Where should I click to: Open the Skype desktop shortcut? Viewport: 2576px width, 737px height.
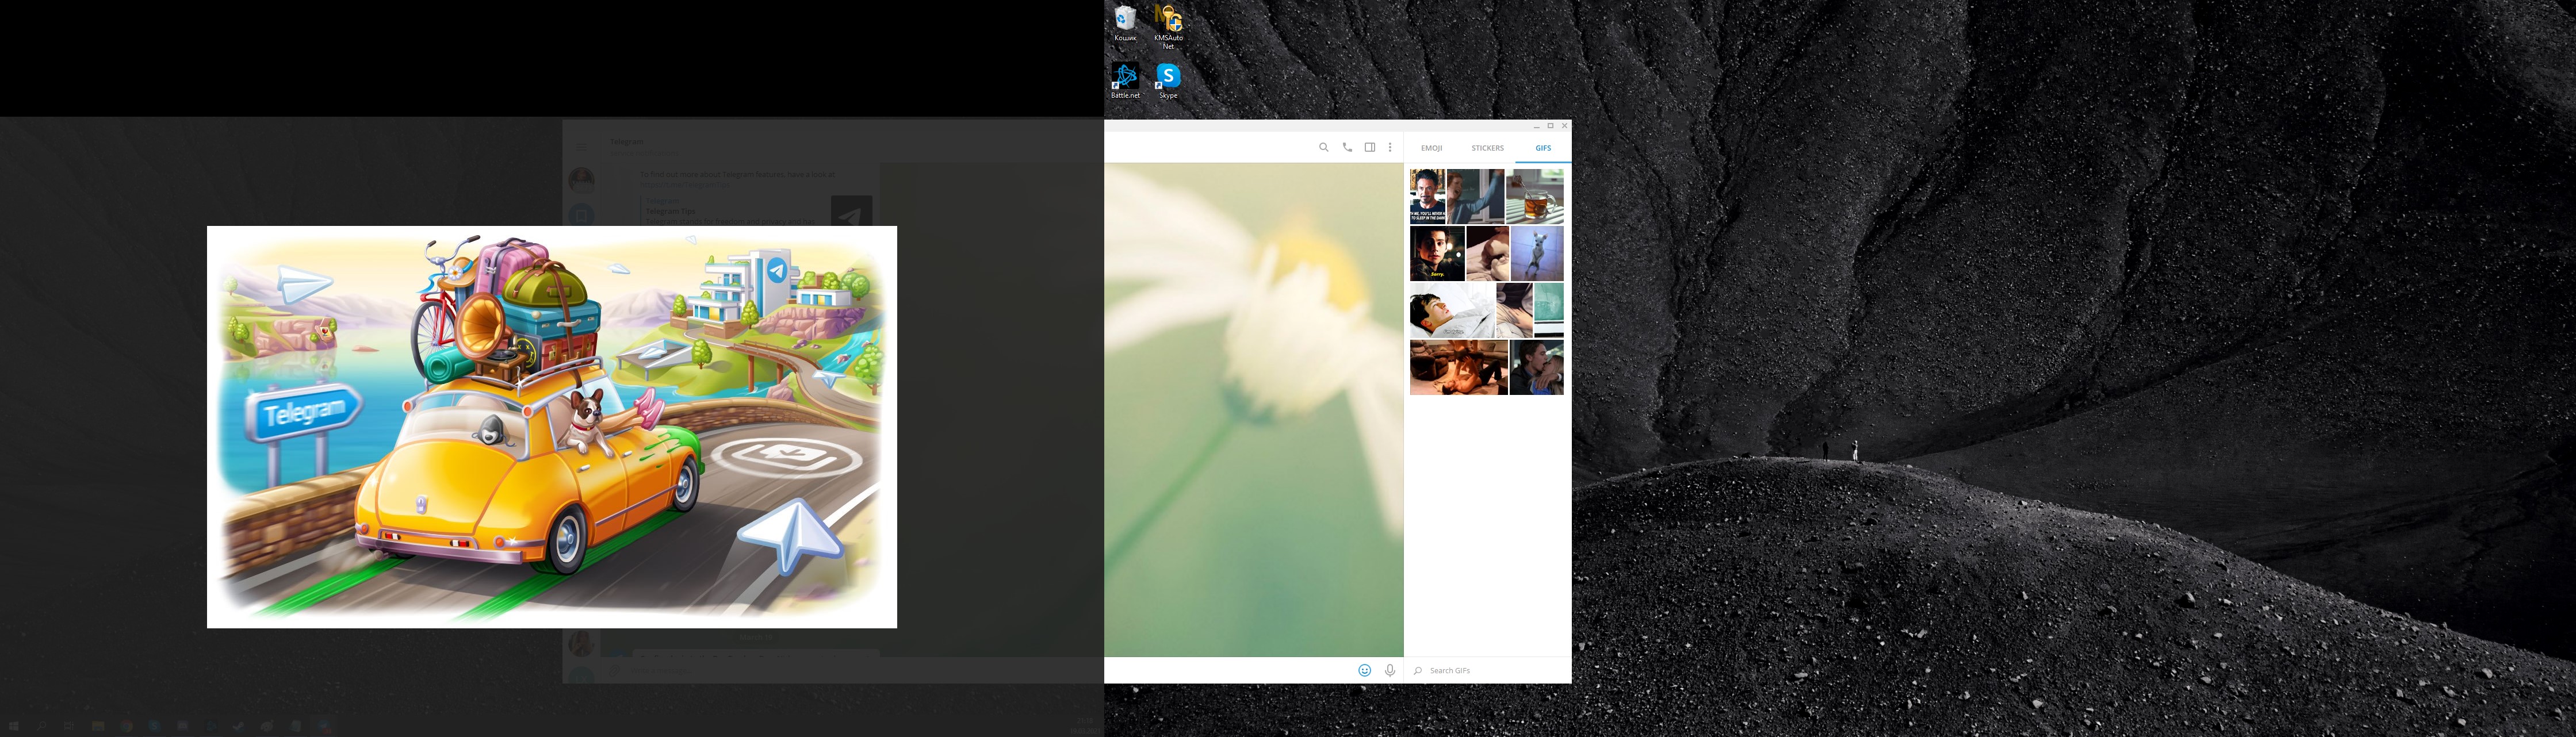[x=1168, y=78]
